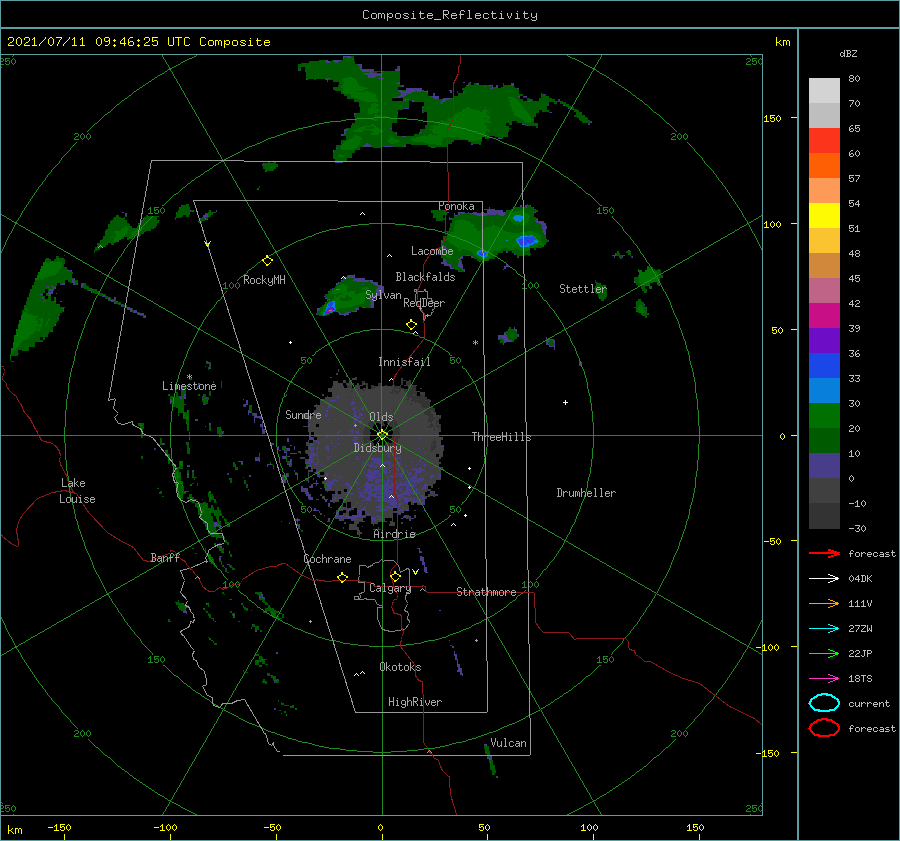The width and height of the screenshot is (900, 841).
Task: Click the RedDeer city label
Action: [424, 303]
